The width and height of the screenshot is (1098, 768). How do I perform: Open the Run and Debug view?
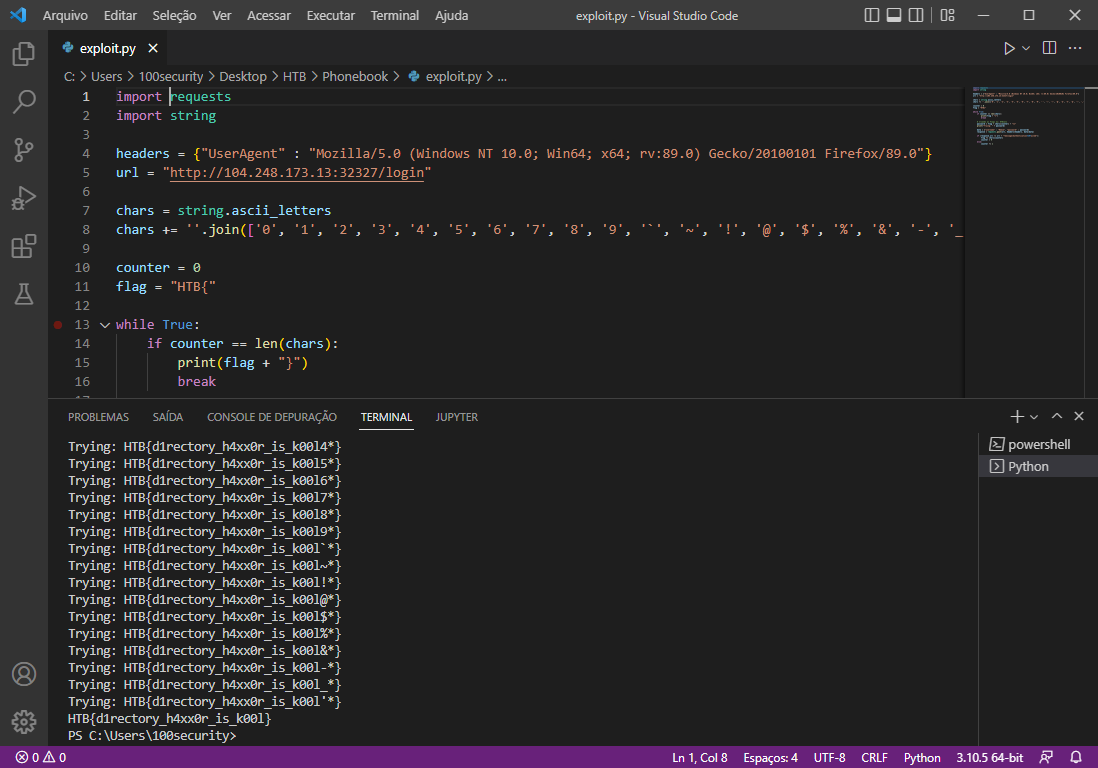(x=24, y=198)
